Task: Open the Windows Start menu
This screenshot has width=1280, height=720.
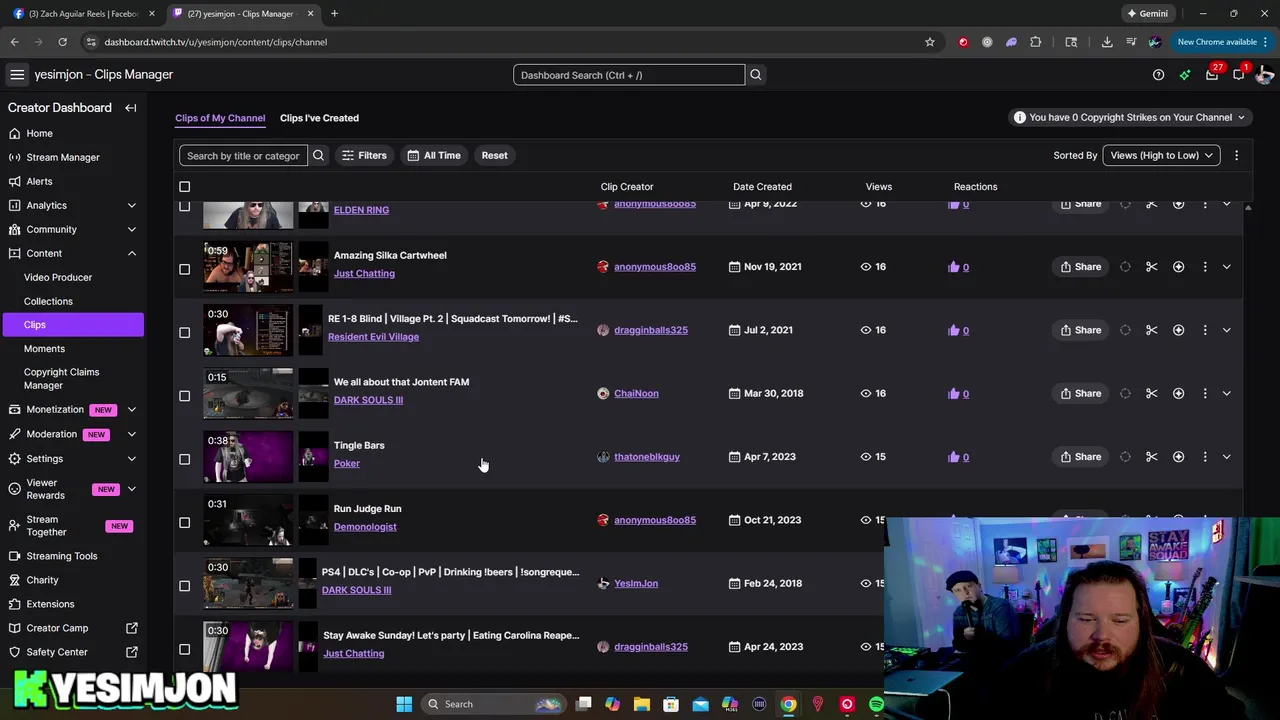Action: click(x=404, y=704)
